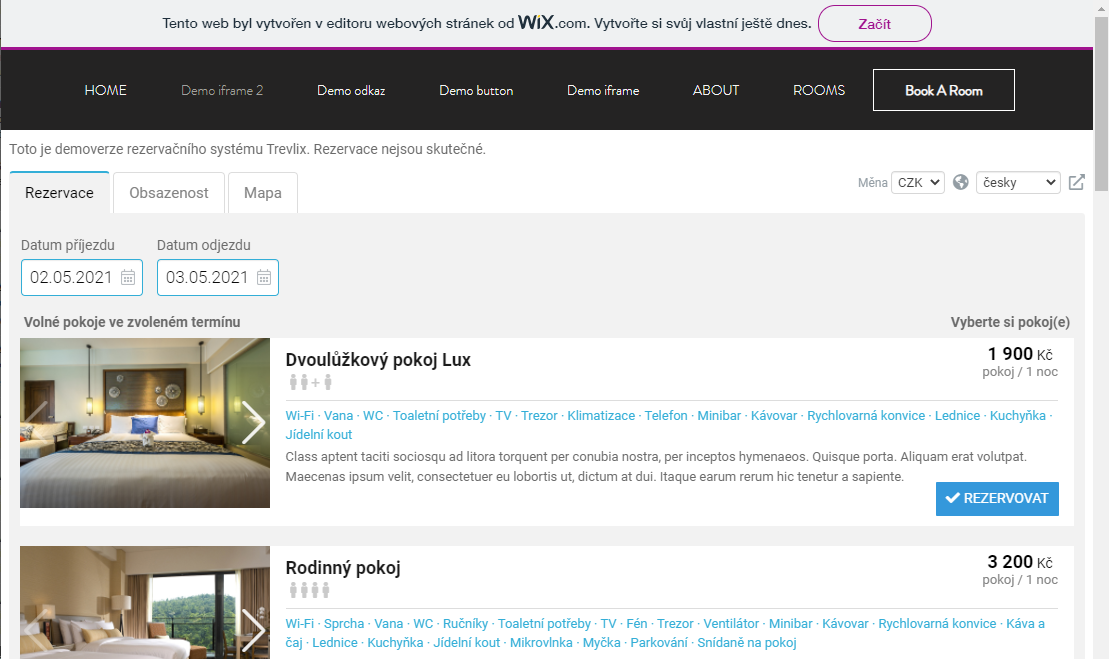
Task: Show previous photo of Dvoulůžkový pokoj Lux
Action: click(37, 423)
